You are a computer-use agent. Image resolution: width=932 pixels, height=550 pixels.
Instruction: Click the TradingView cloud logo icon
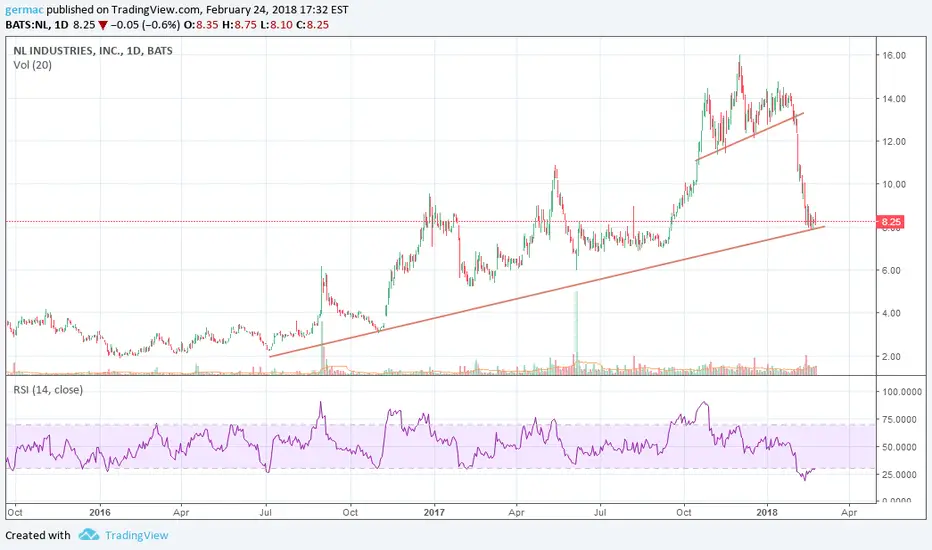click(89, 535)
